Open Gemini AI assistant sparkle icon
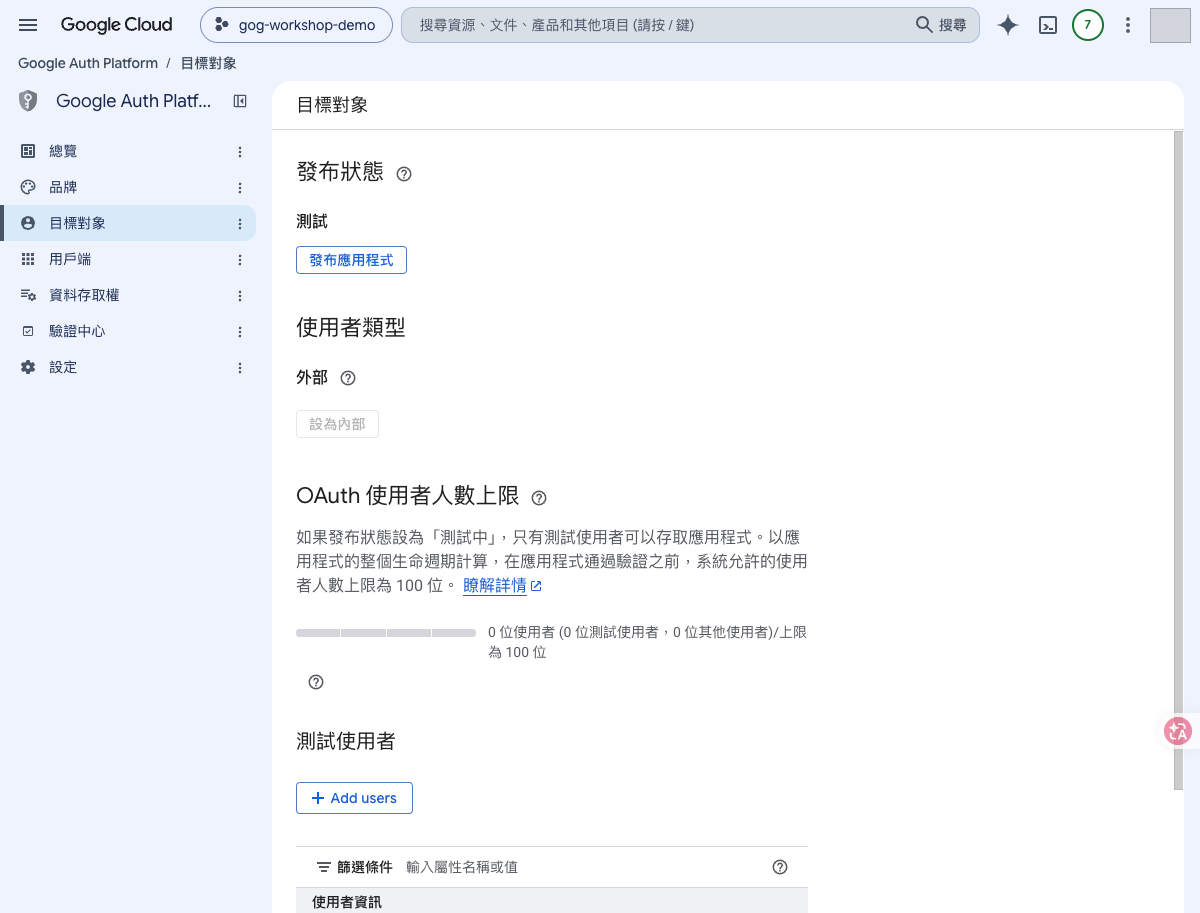The image size is (1200, 913). [1008, 26]
